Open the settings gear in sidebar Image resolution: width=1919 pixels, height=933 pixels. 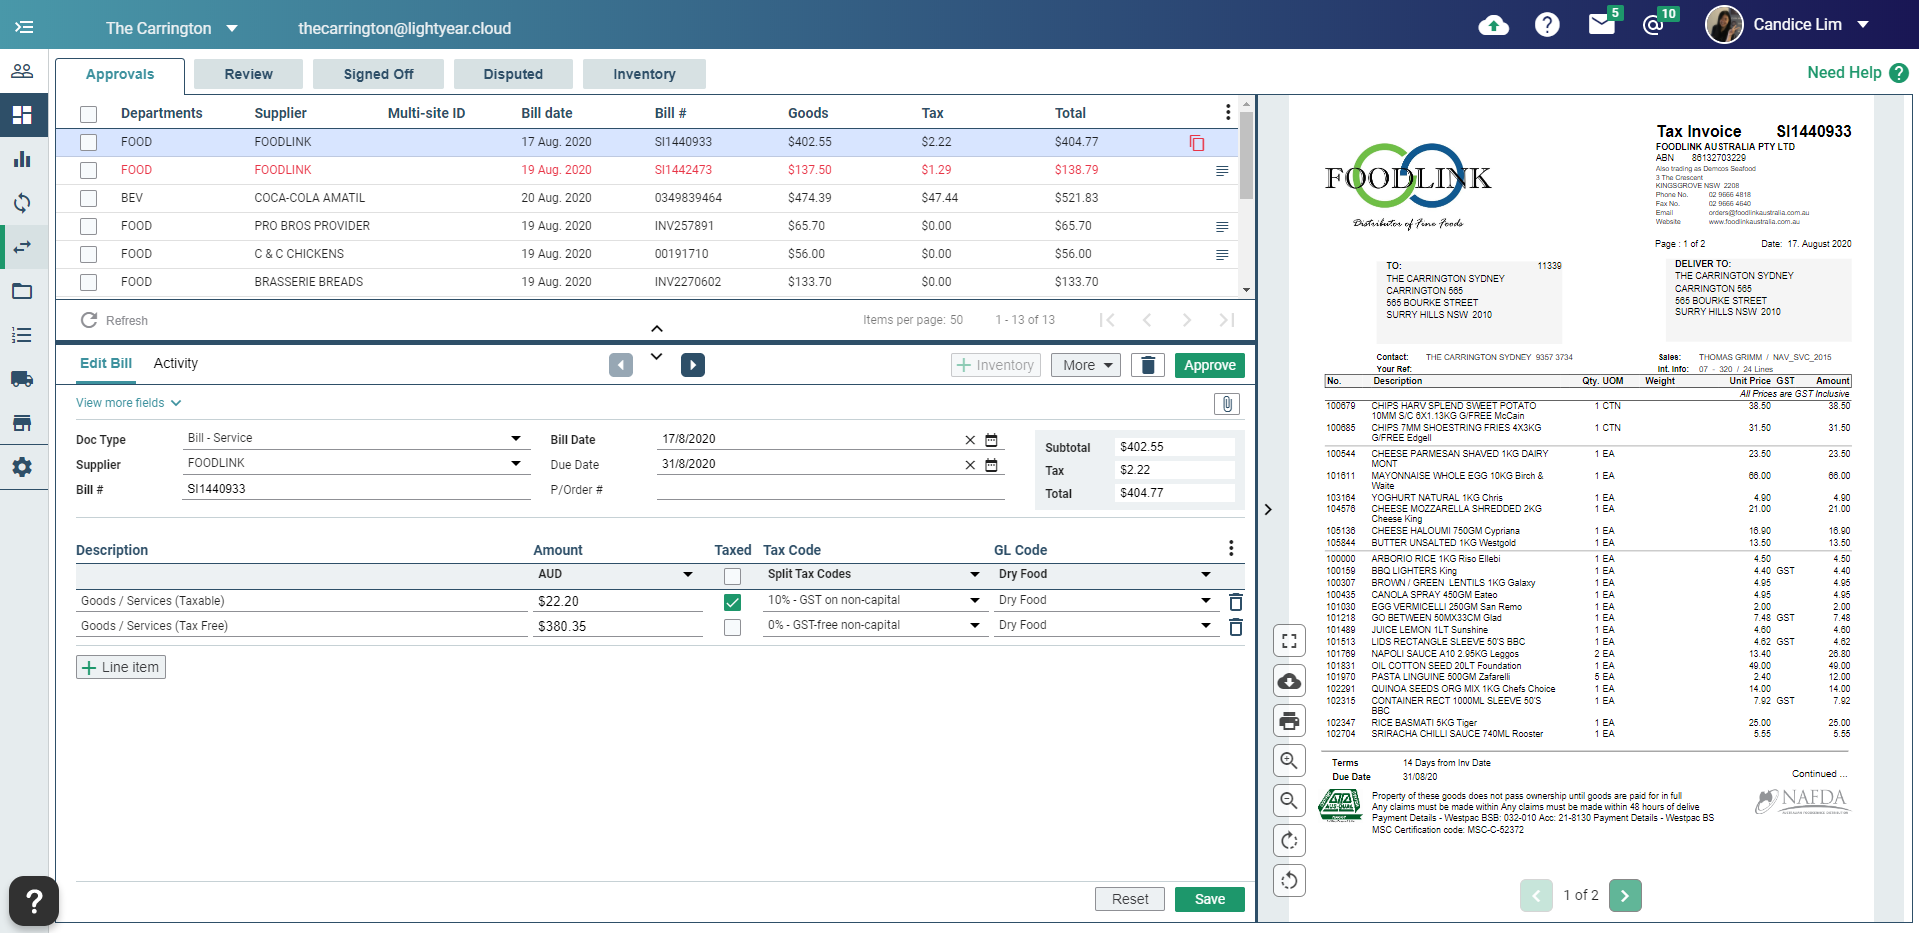click(22, 467)
